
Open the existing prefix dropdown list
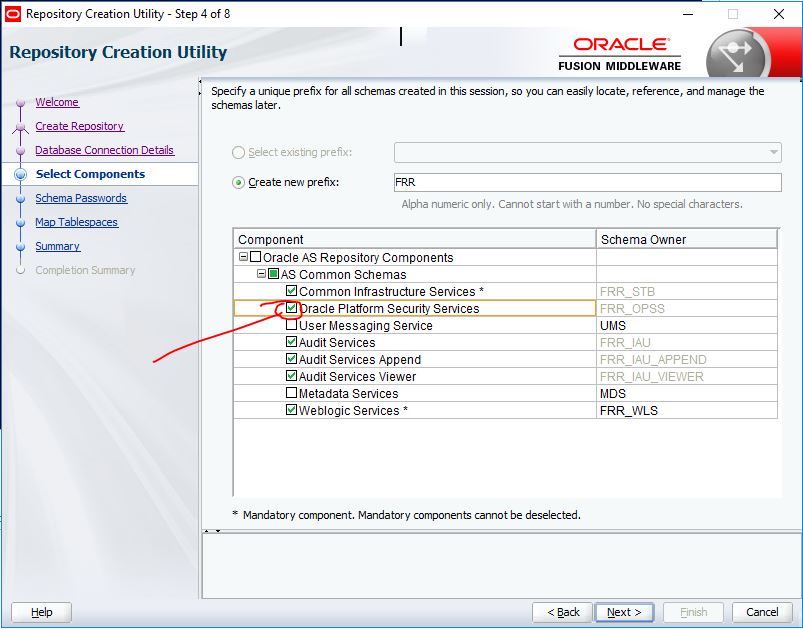770,152
